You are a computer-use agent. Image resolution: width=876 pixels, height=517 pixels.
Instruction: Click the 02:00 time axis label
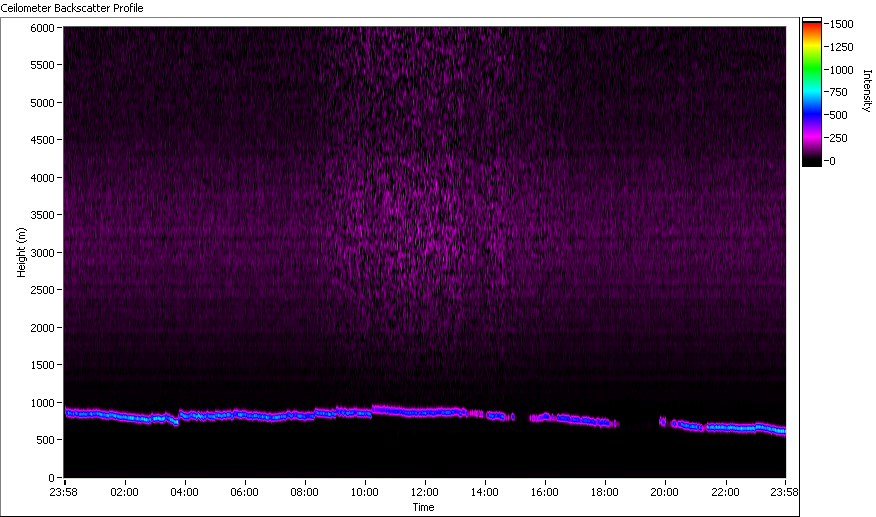(x=124, y=492)
